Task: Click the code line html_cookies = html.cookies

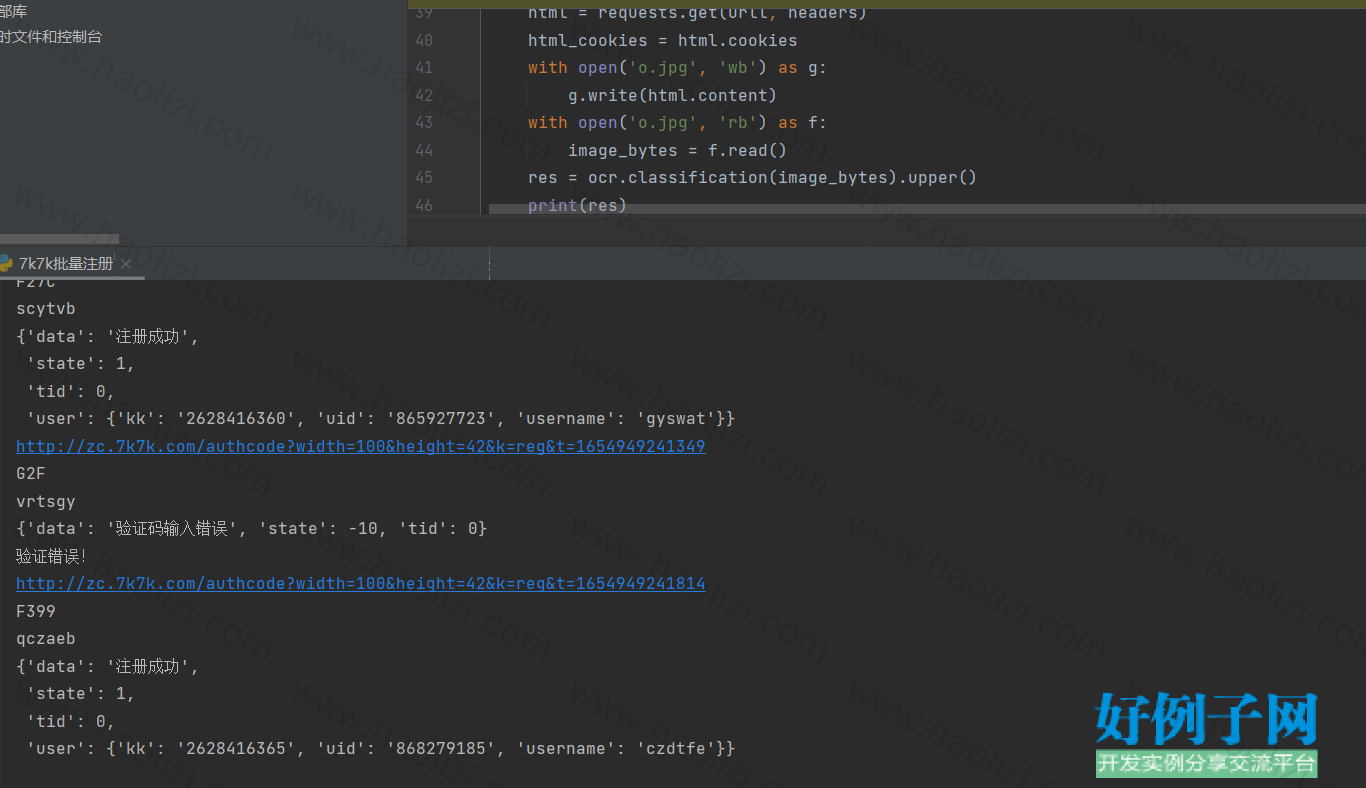Action: click(663, 41)
